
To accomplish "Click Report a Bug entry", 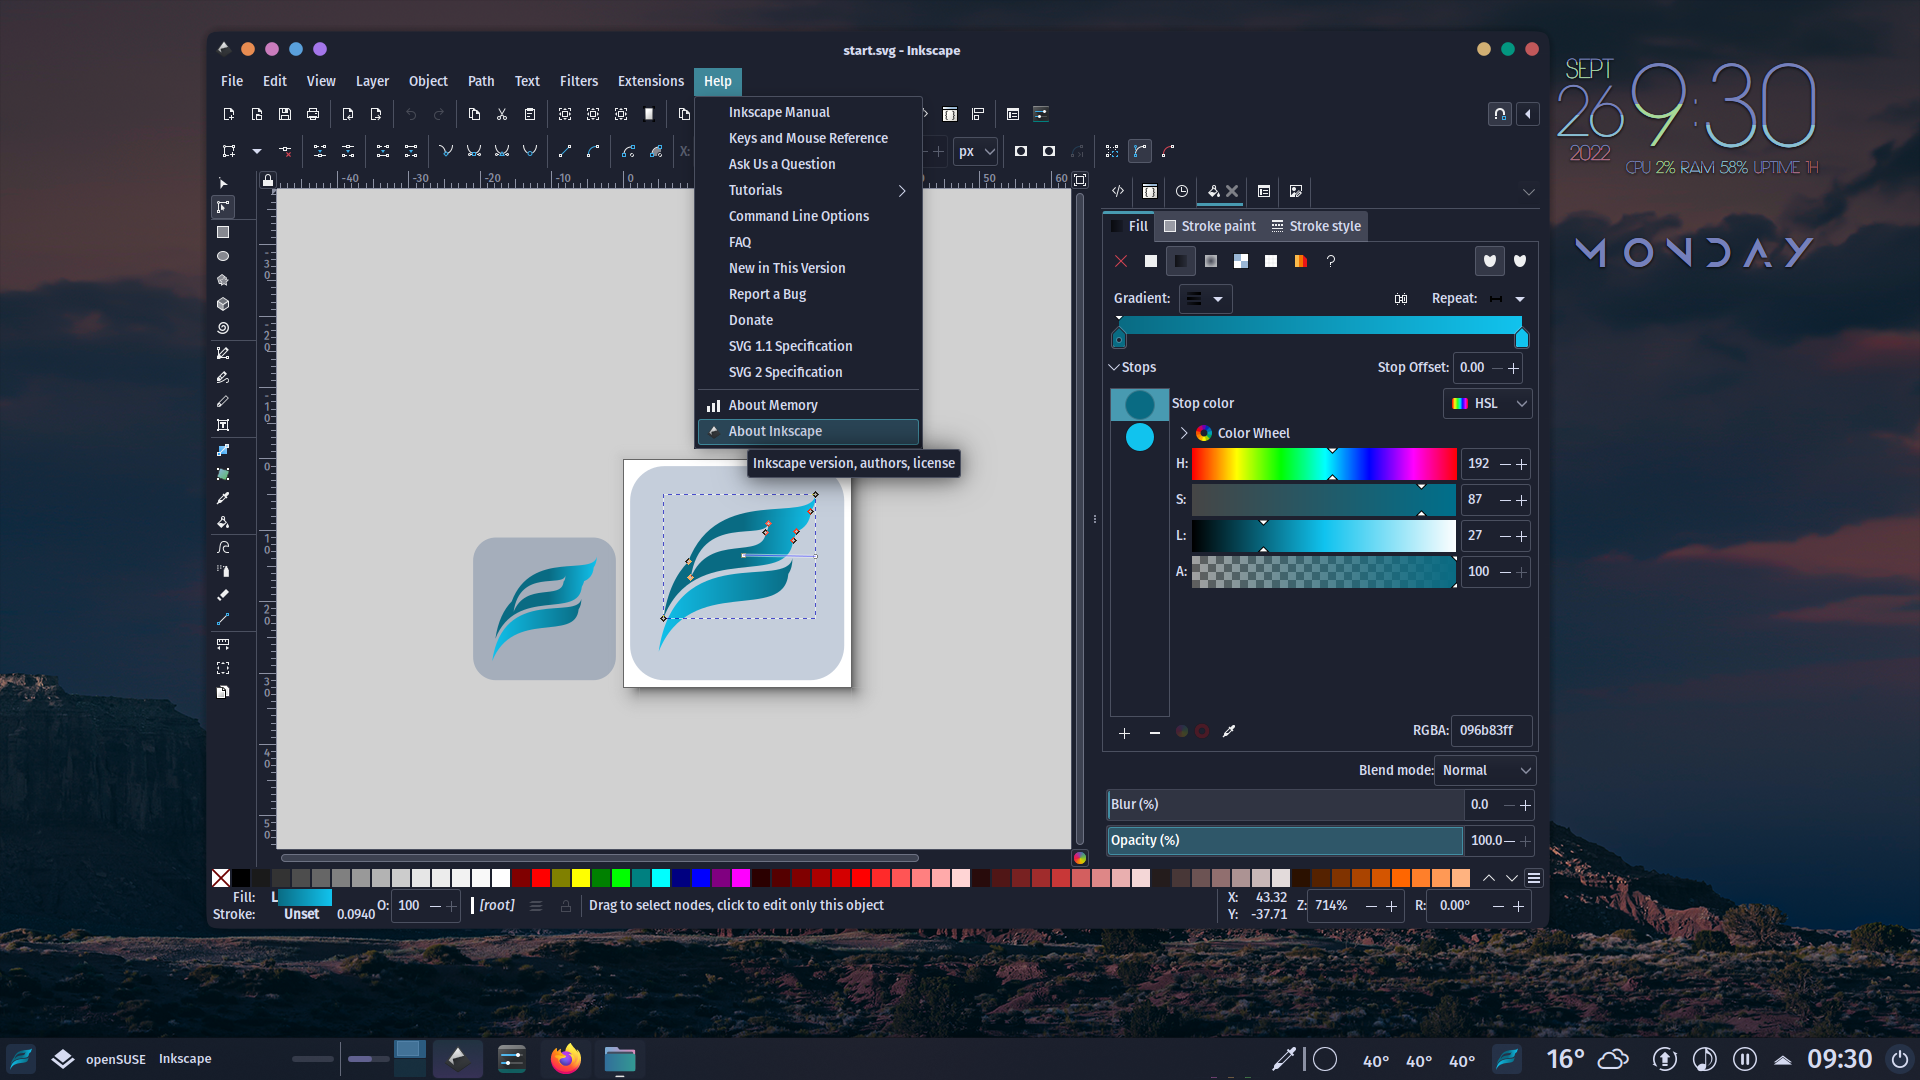I will pyautogui.click(x=808, y=294).
